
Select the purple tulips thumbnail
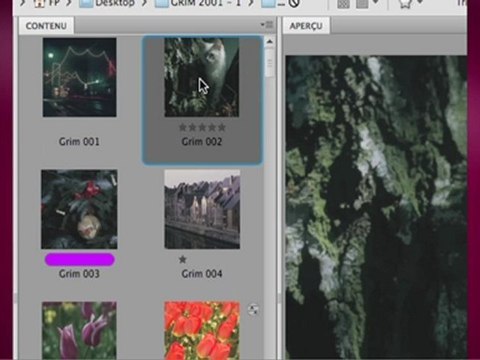(79, 330)
